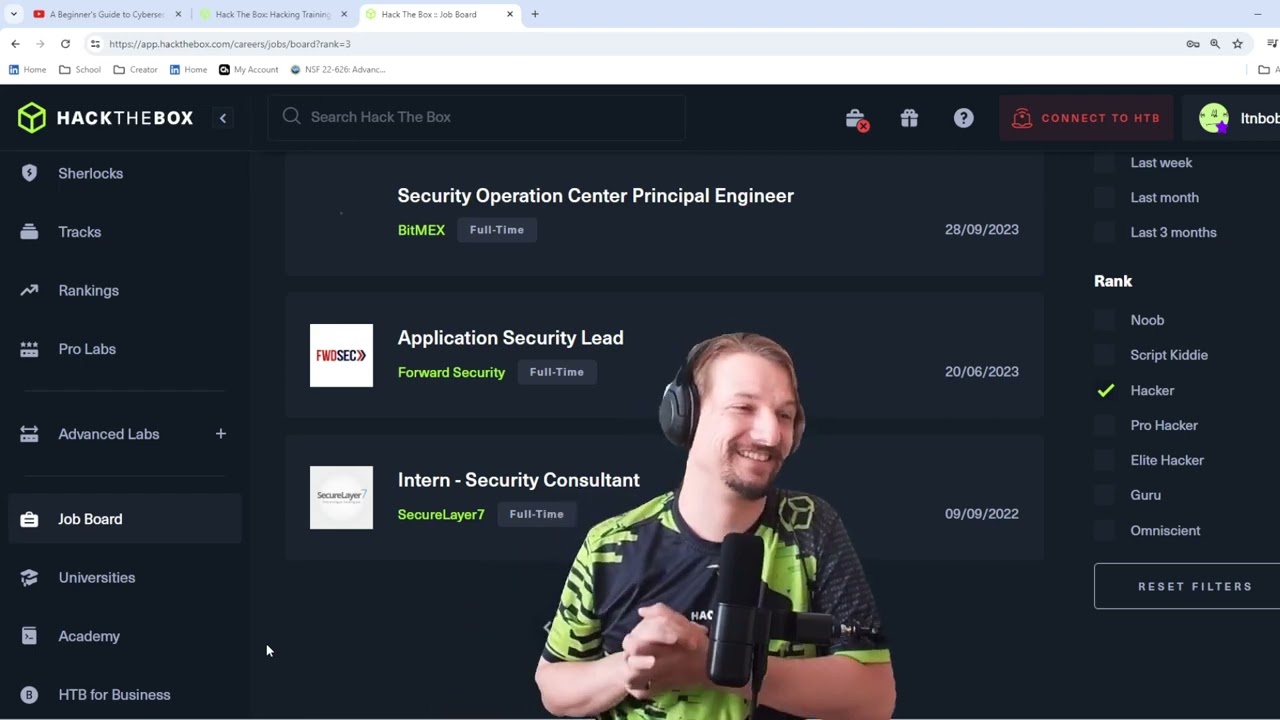1280x720 pixels.
Task: Click the Academy icon
Action: (x=29, y=636)
